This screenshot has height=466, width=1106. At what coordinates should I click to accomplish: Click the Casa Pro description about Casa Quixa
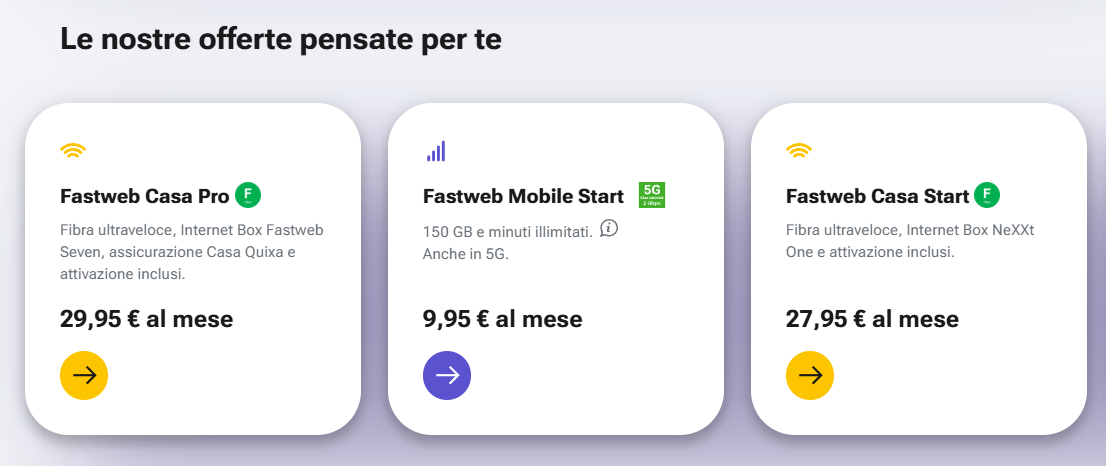191,252
